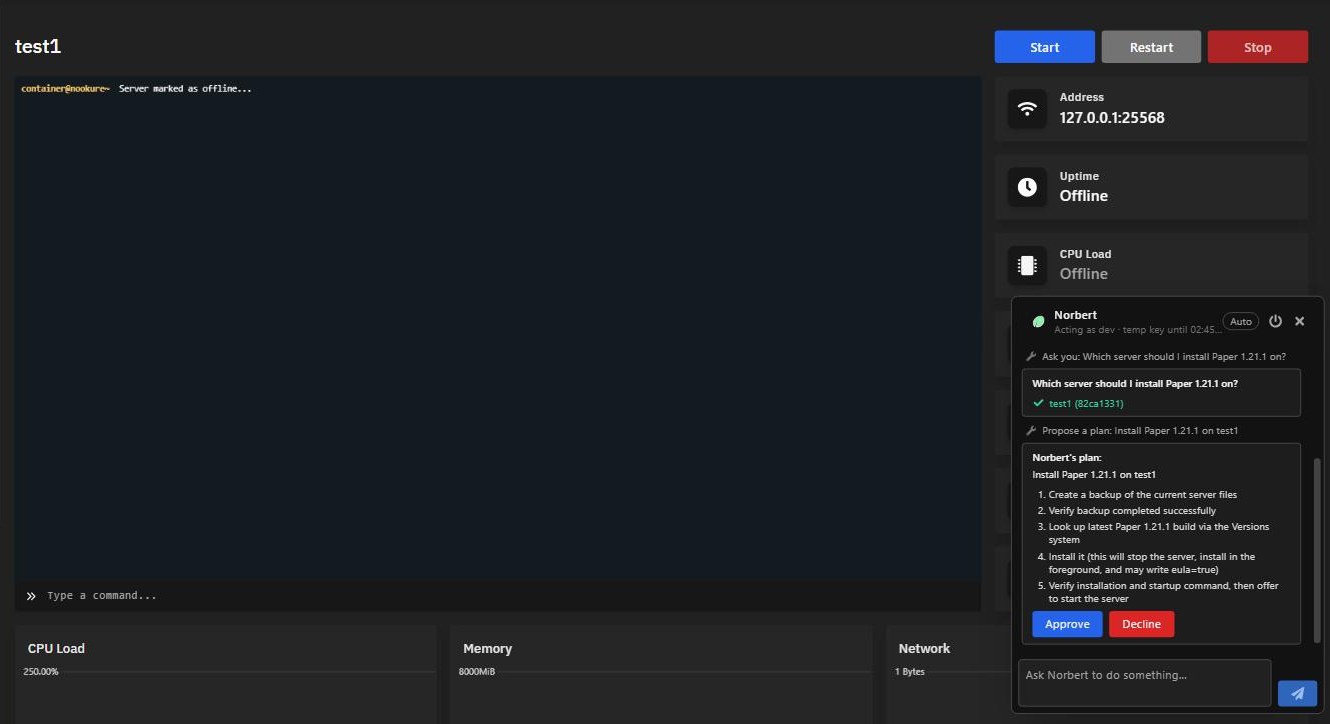Screen dimensions: 1330x724
Task: Click the Offline value under Uptime
Action: pyautogui.click(x=1084, y=196)
